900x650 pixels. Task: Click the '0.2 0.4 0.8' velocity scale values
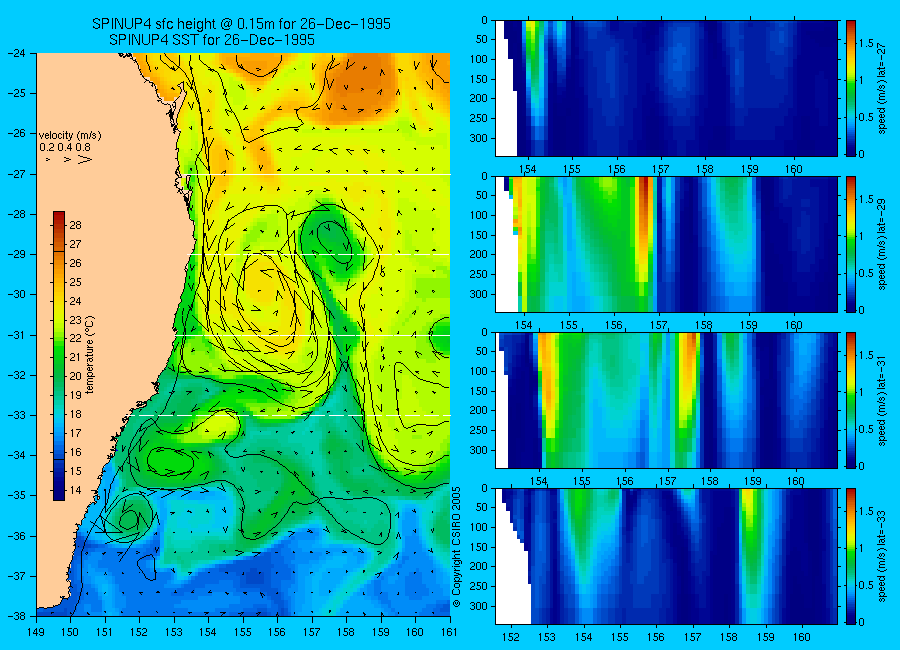[x=65, y=148]
